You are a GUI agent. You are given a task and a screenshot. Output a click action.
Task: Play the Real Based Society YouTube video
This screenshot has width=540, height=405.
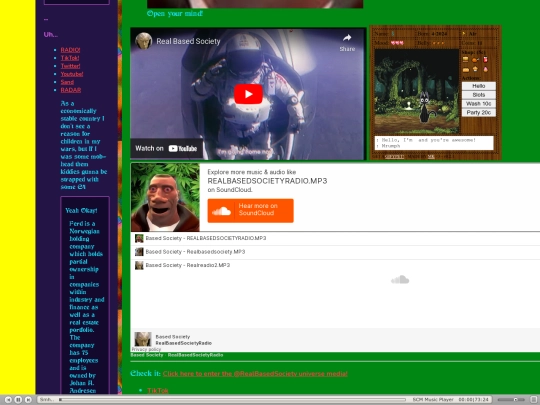pos(248,94)
